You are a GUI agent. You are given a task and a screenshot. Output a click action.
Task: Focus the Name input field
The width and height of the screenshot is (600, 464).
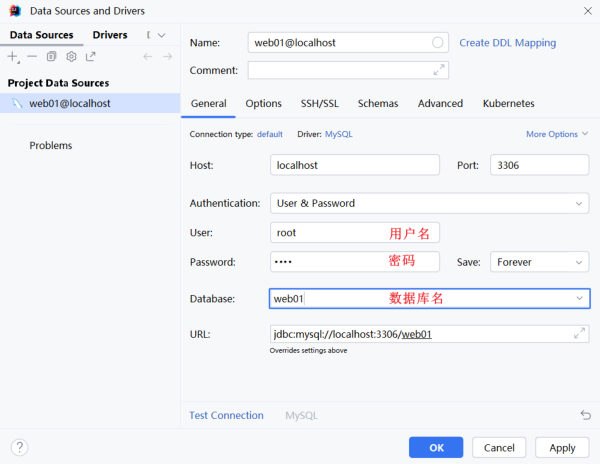(x=348, y=42)
